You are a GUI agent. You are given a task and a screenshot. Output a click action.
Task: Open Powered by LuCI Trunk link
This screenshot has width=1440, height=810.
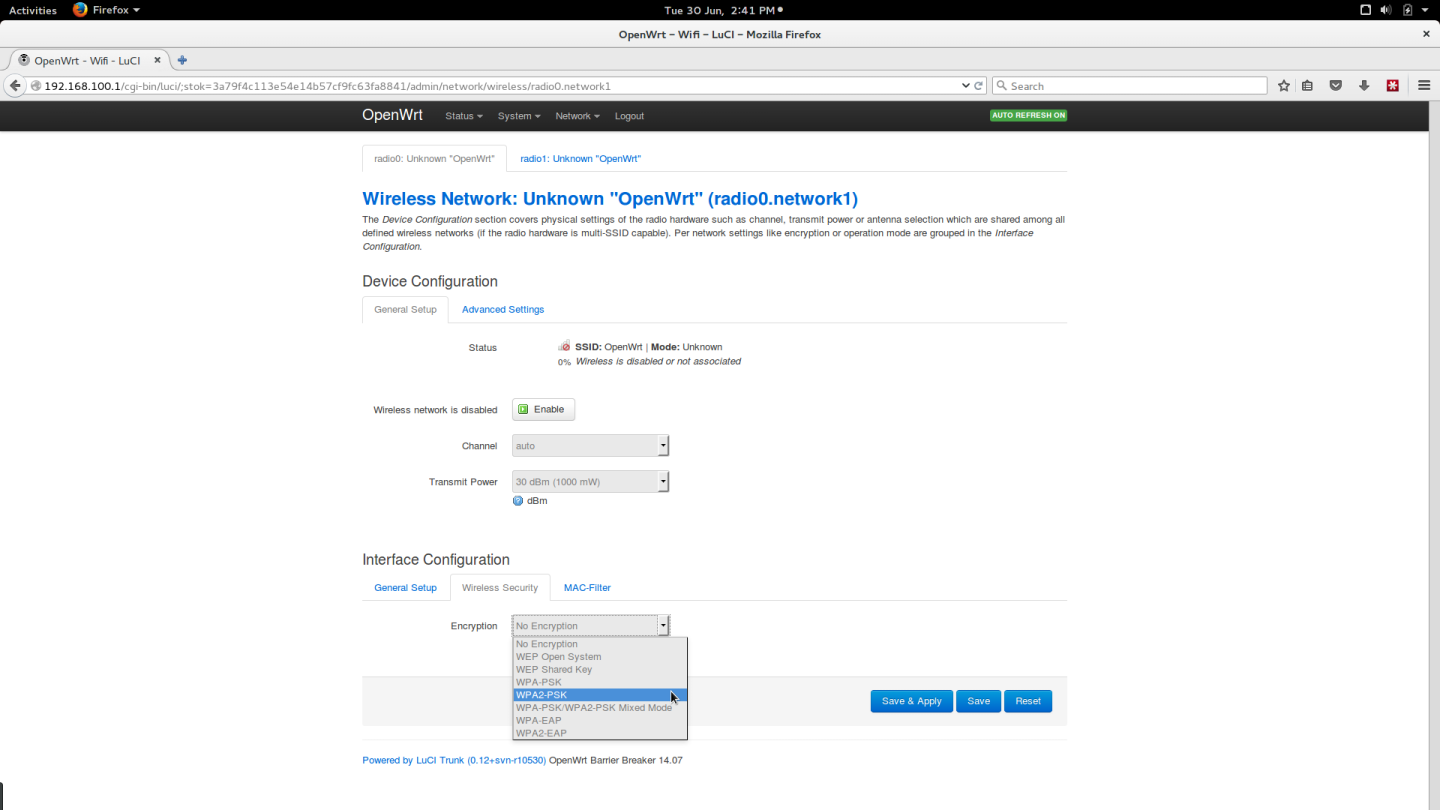[x=454, y=760]
